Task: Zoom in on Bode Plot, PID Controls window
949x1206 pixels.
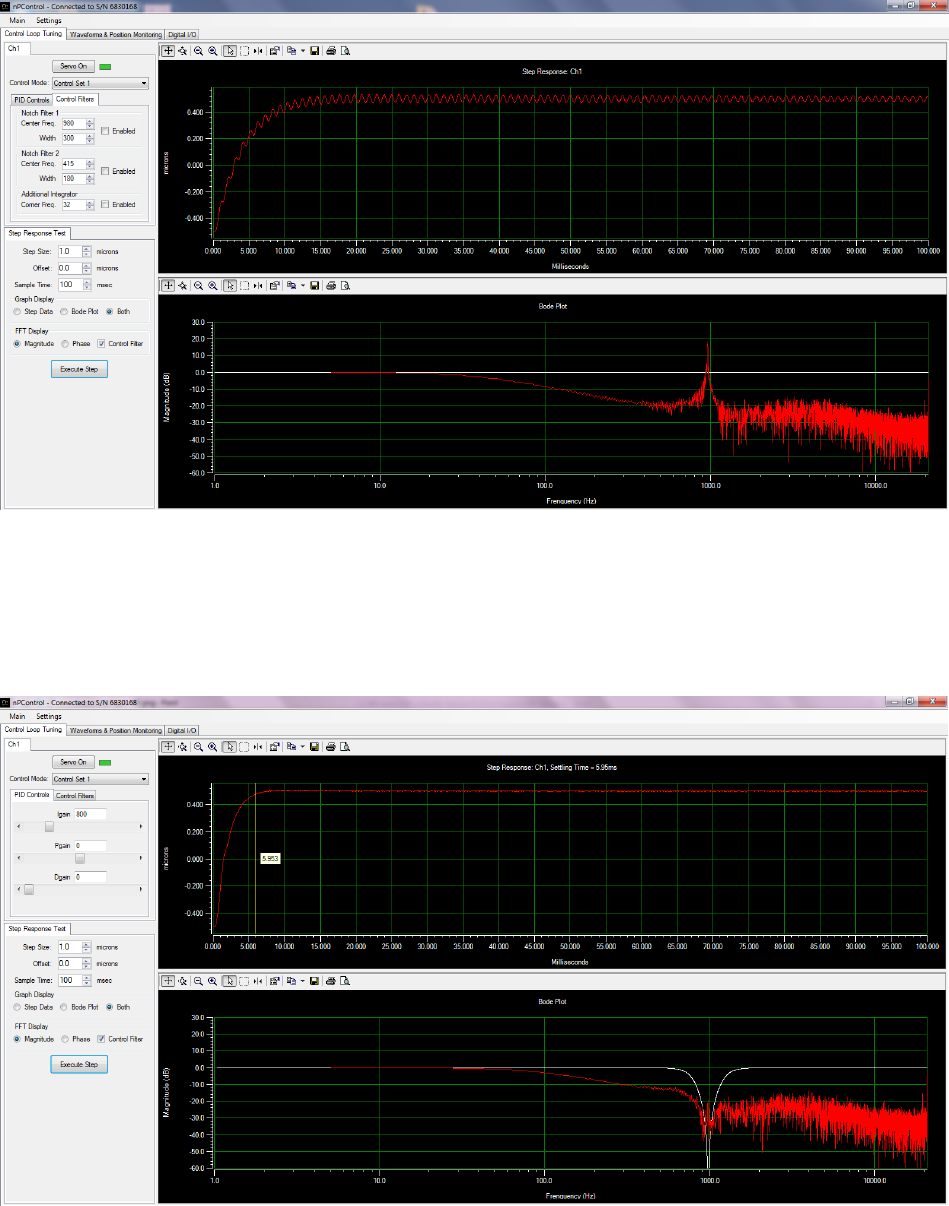Action: (x=213, y=981)
